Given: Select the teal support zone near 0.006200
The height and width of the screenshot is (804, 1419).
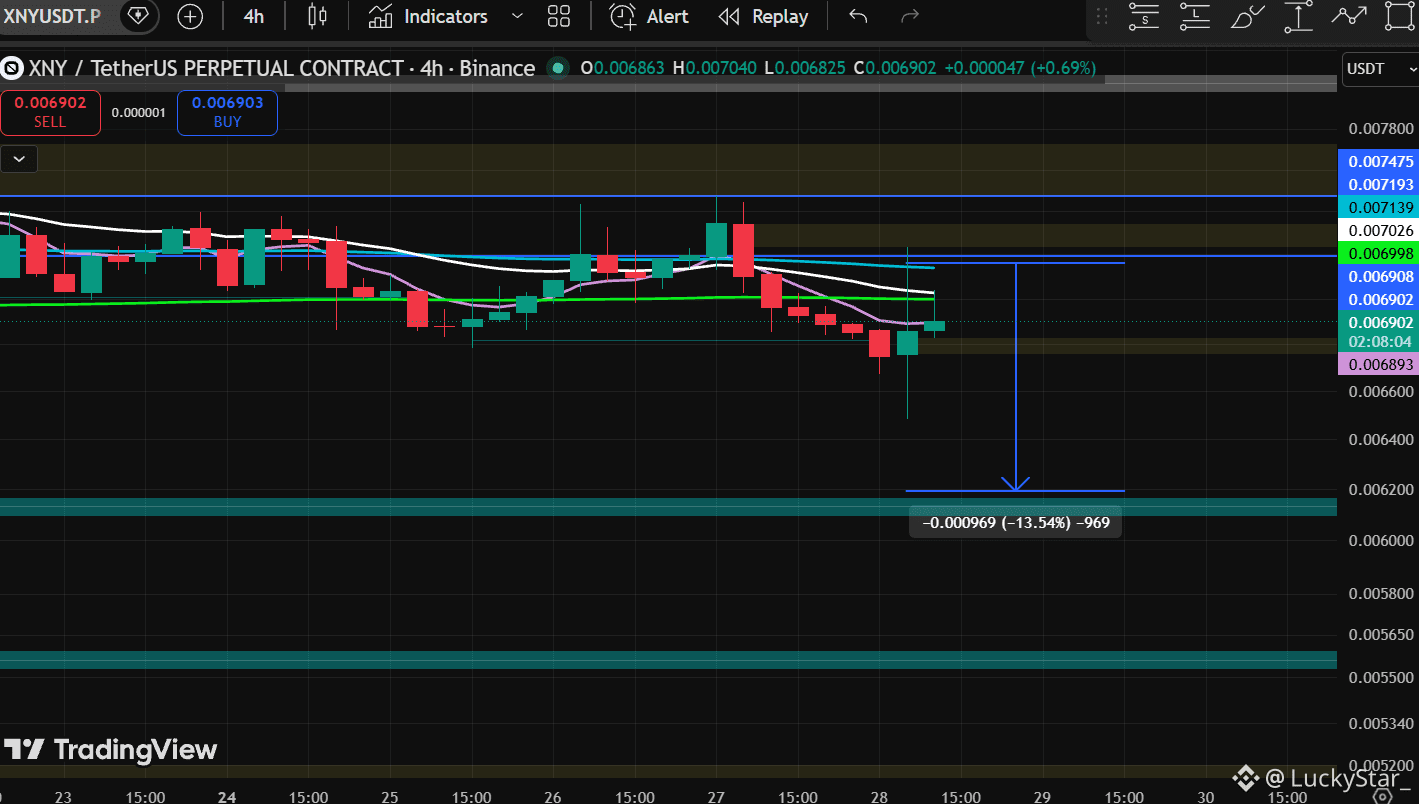Looking at the screenshot, I should coord(668,507).
